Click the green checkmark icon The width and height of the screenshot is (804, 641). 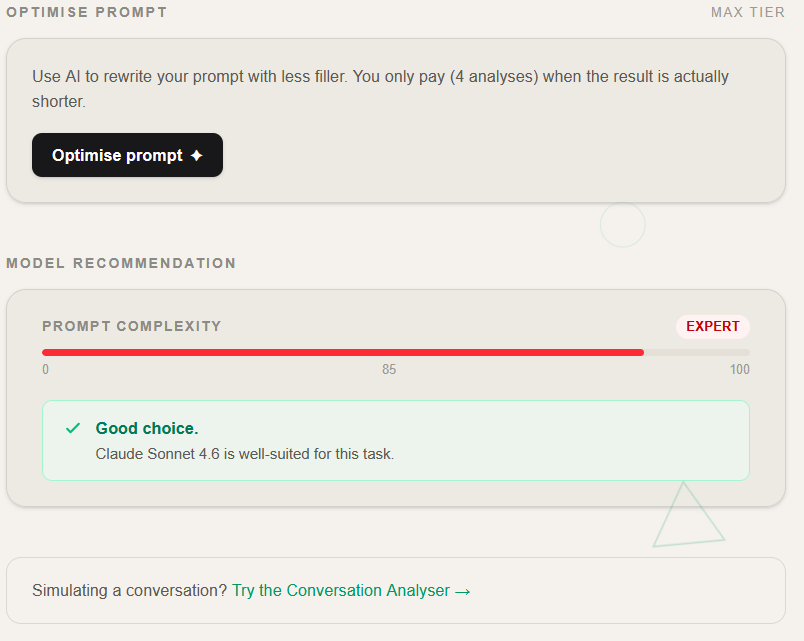pos(73,428)
